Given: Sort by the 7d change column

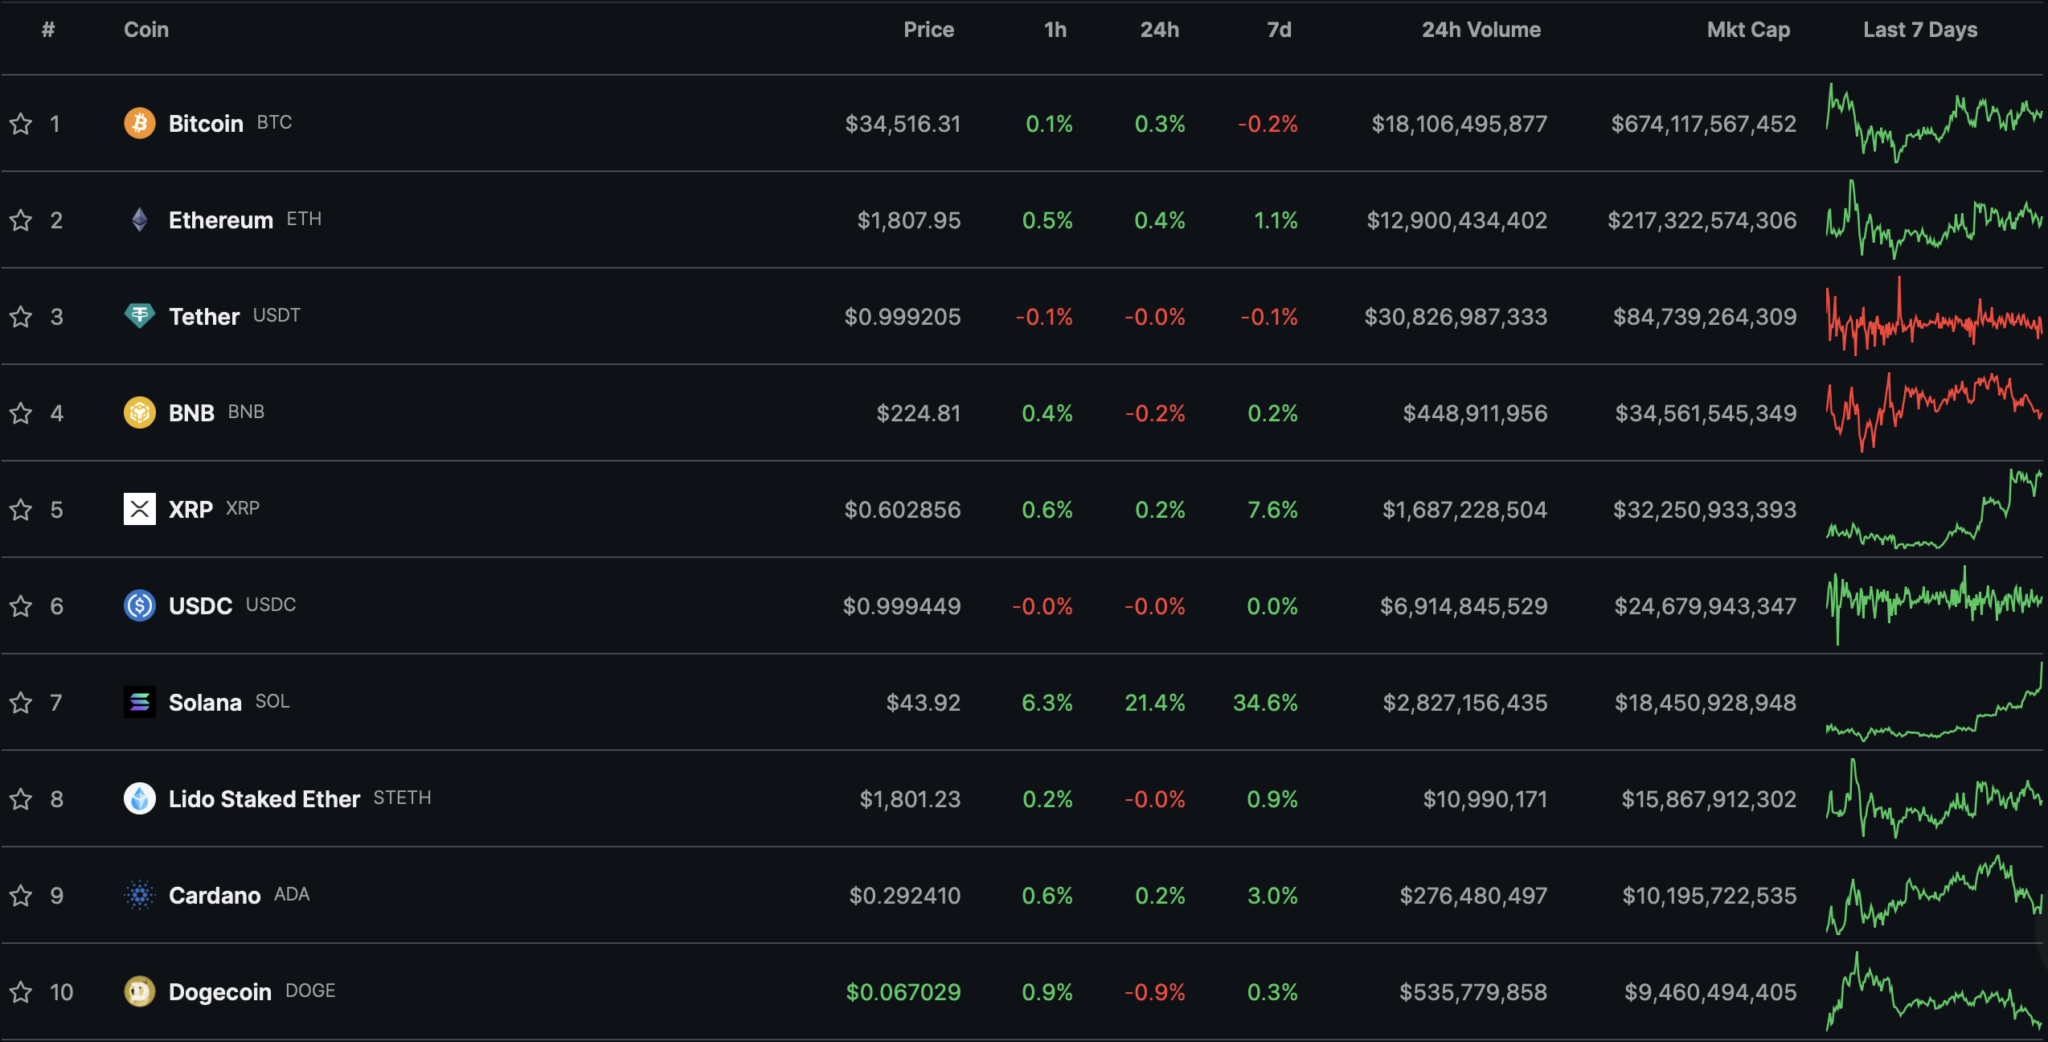Looking at the screenshot, I should click(x=1278, y=30).
